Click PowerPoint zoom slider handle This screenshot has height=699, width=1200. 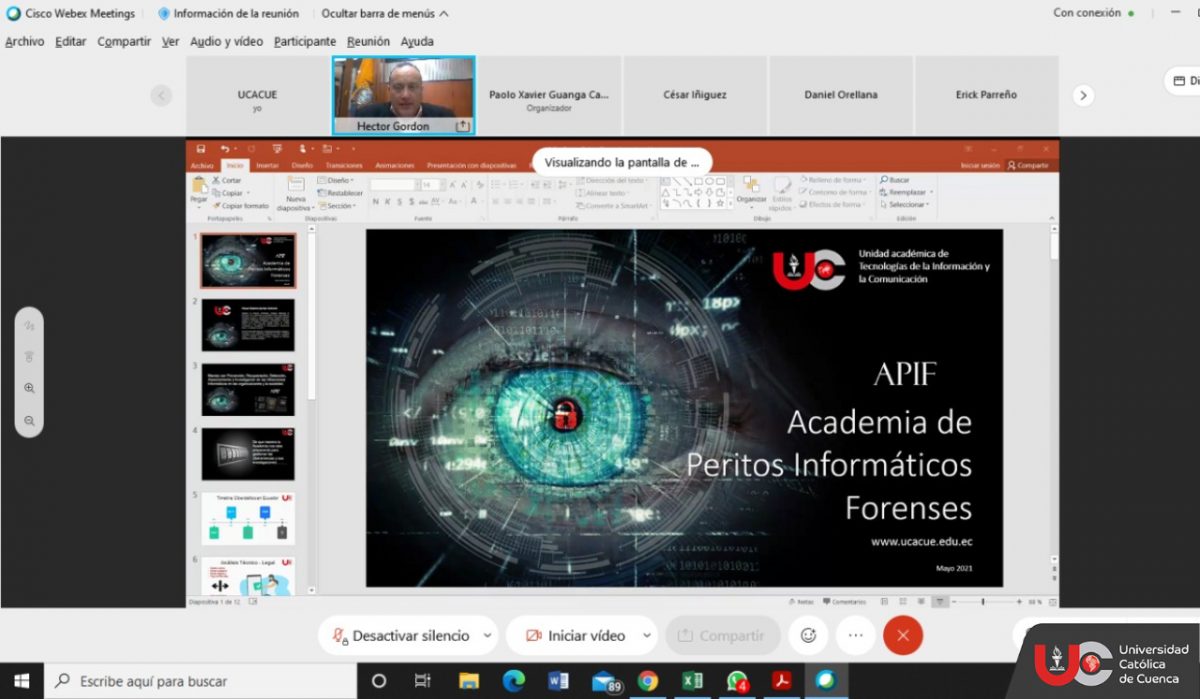[x=983, y=601]
